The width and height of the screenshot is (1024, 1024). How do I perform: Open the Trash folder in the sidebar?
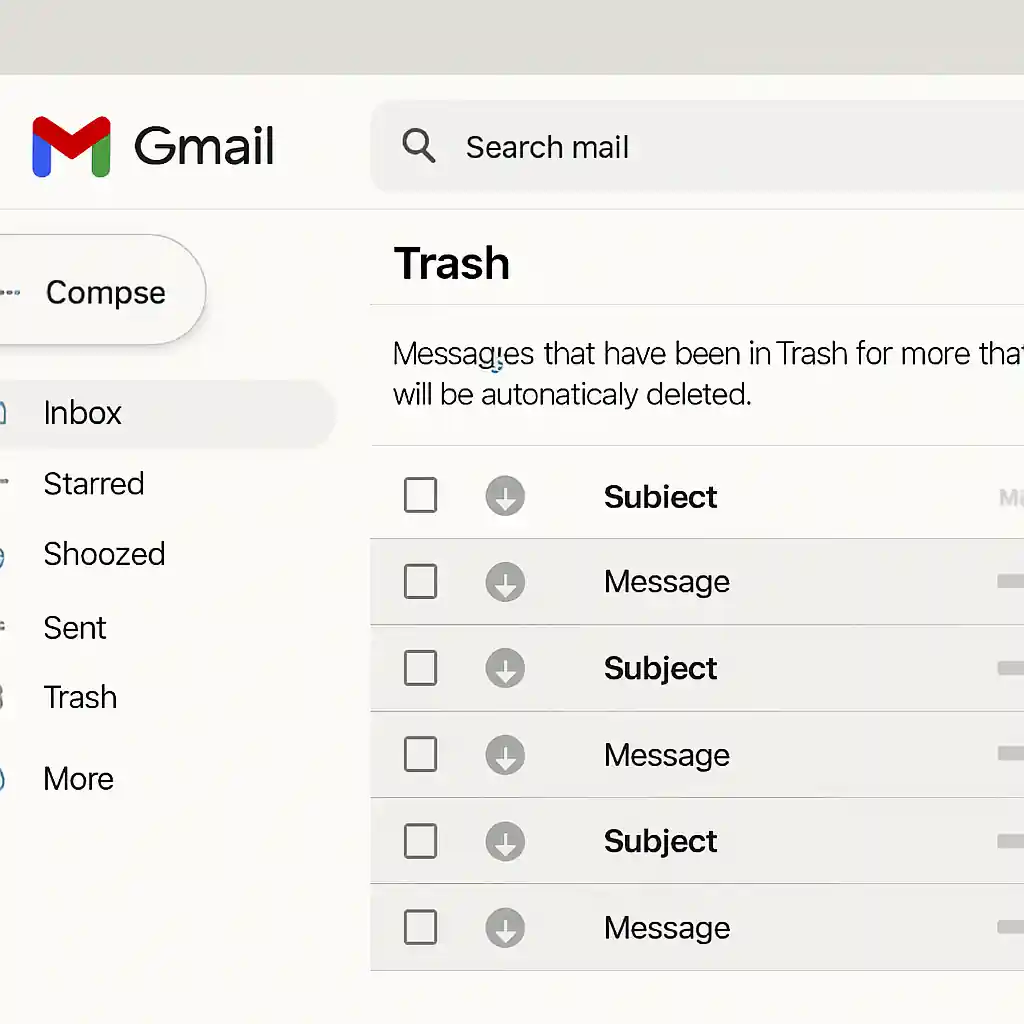(x=80, y=697)
